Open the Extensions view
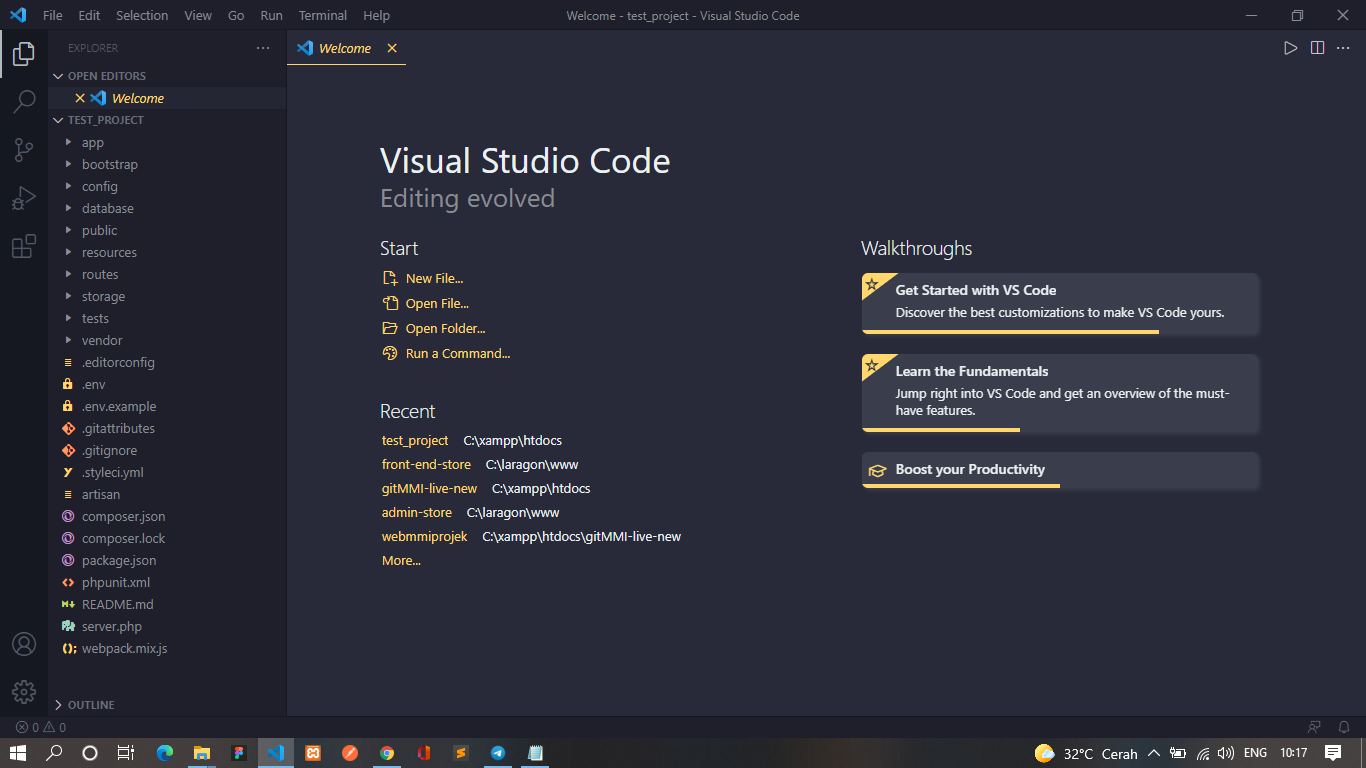Viewport: 1366px width, 768px height. point(24,246)
